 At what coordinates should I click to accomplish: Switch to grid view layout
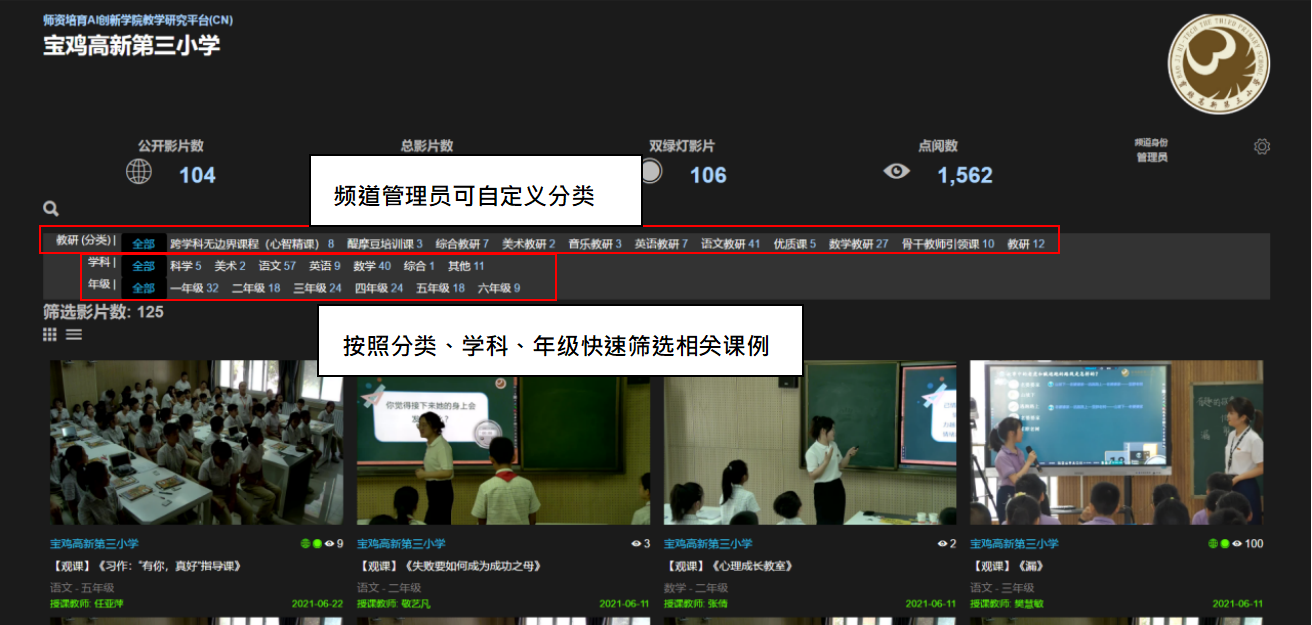pyautogui.click(x=50, y=335)
